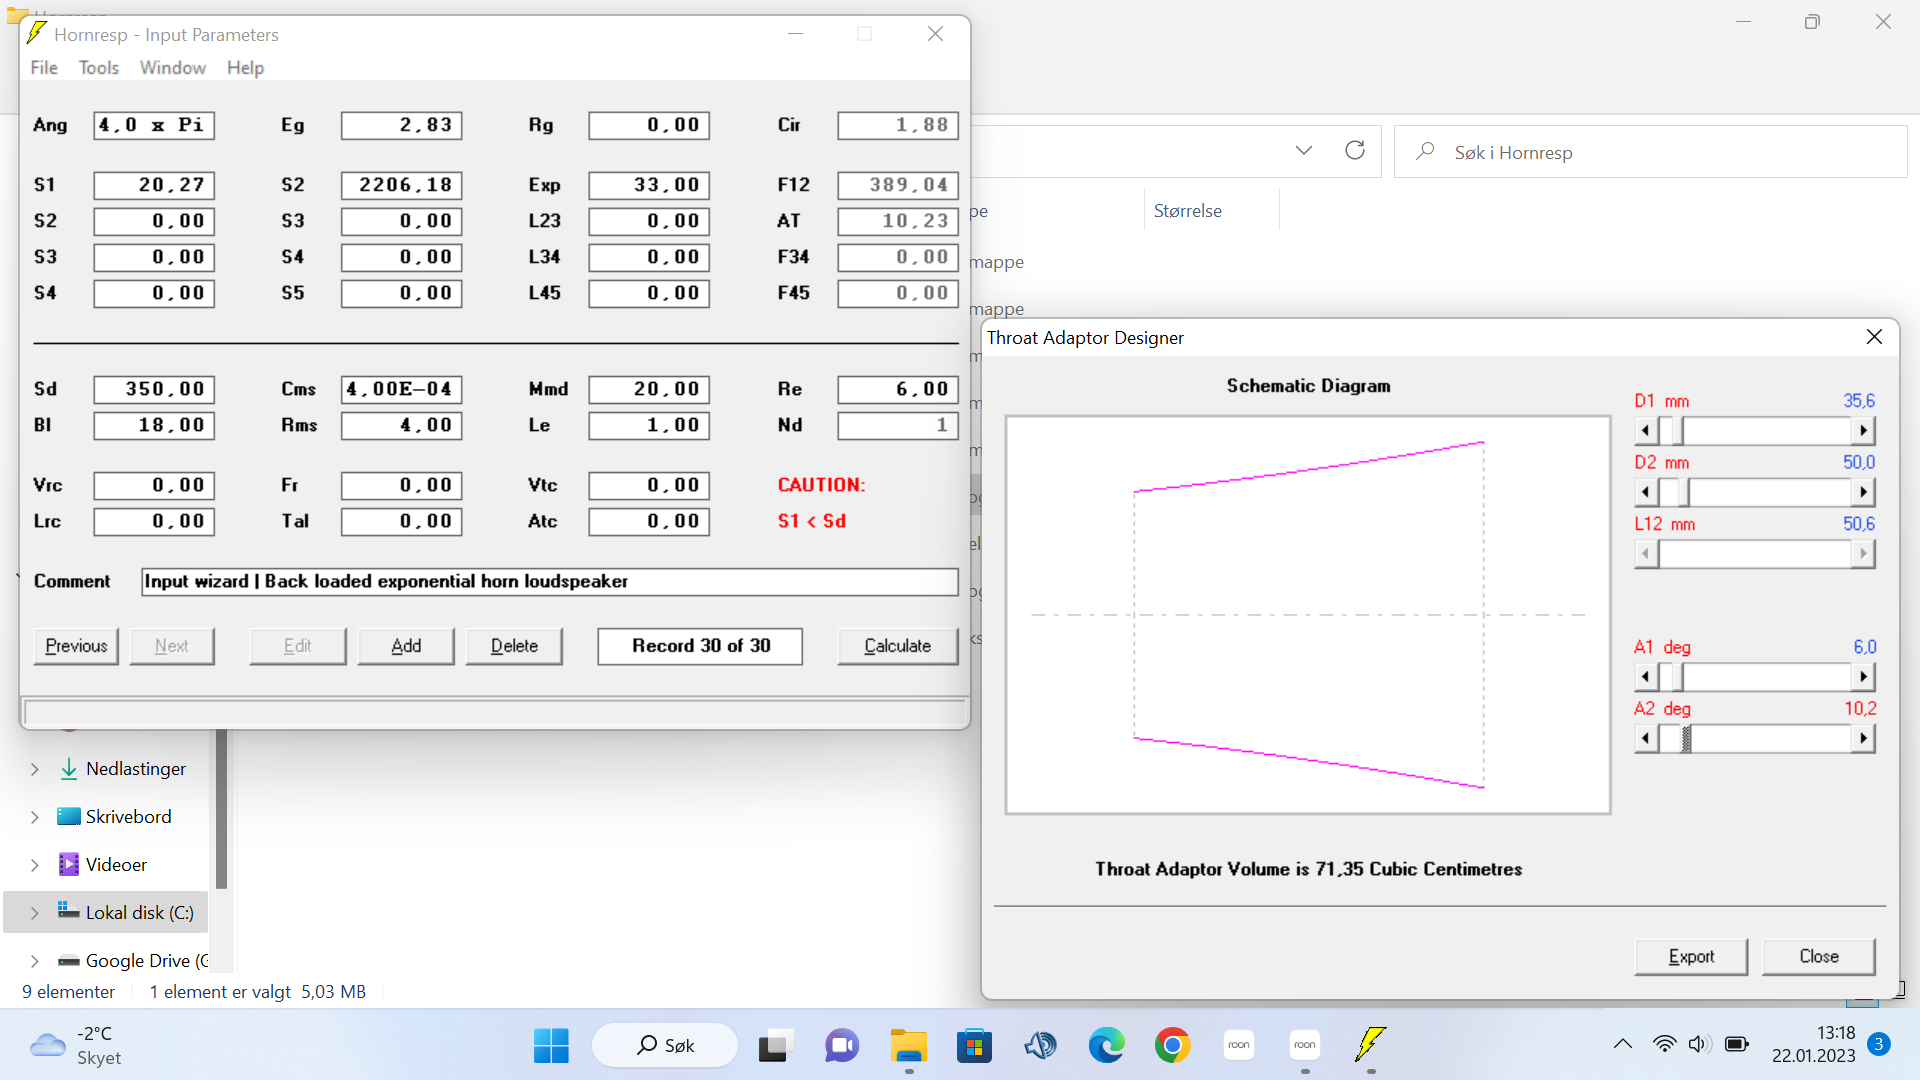The width and height of the screenshot is (1920, 1080).
Task: Open the volume icon in system tray
Action: [1699, 1044]
